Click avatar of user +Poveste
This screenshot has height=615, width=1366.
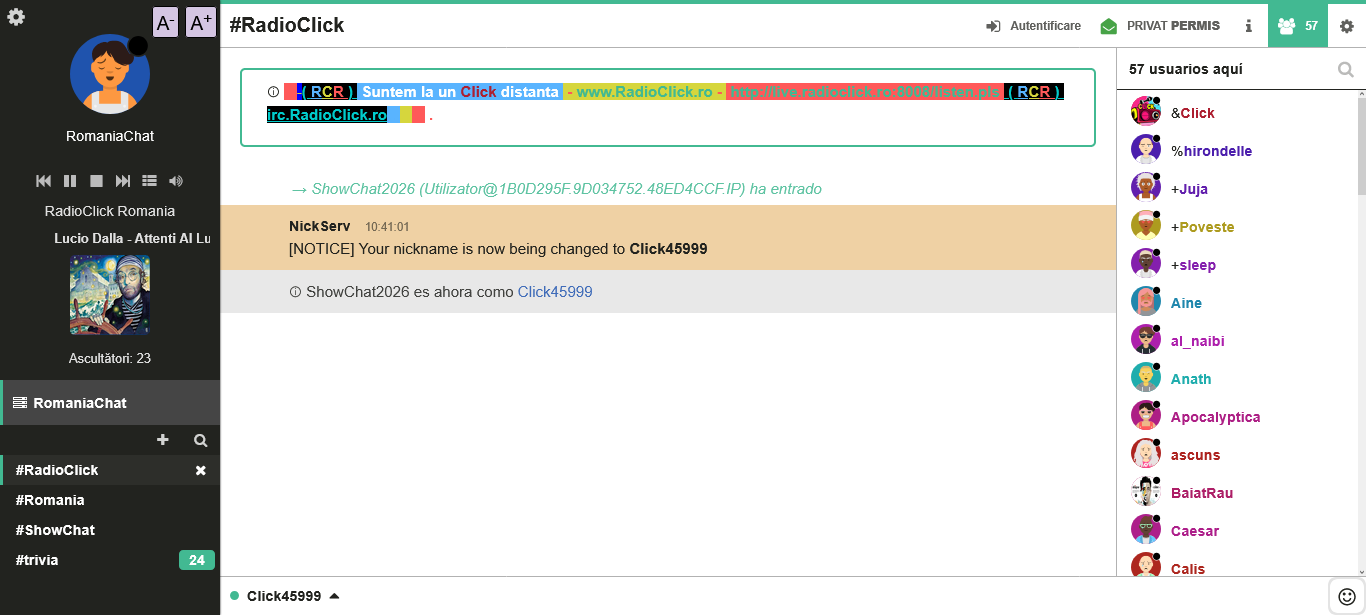click(1145, 225)
